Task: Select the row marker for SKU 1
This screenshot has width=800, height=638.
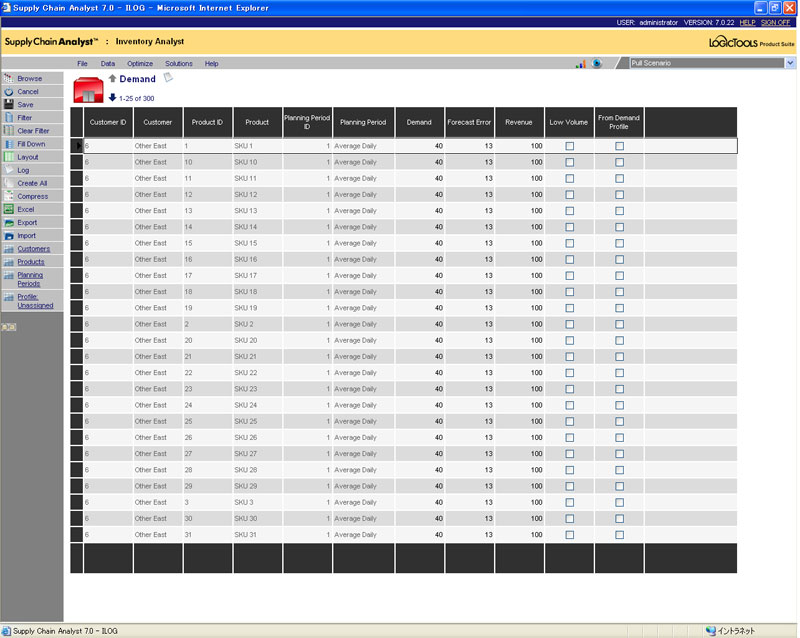Action: 77,146
